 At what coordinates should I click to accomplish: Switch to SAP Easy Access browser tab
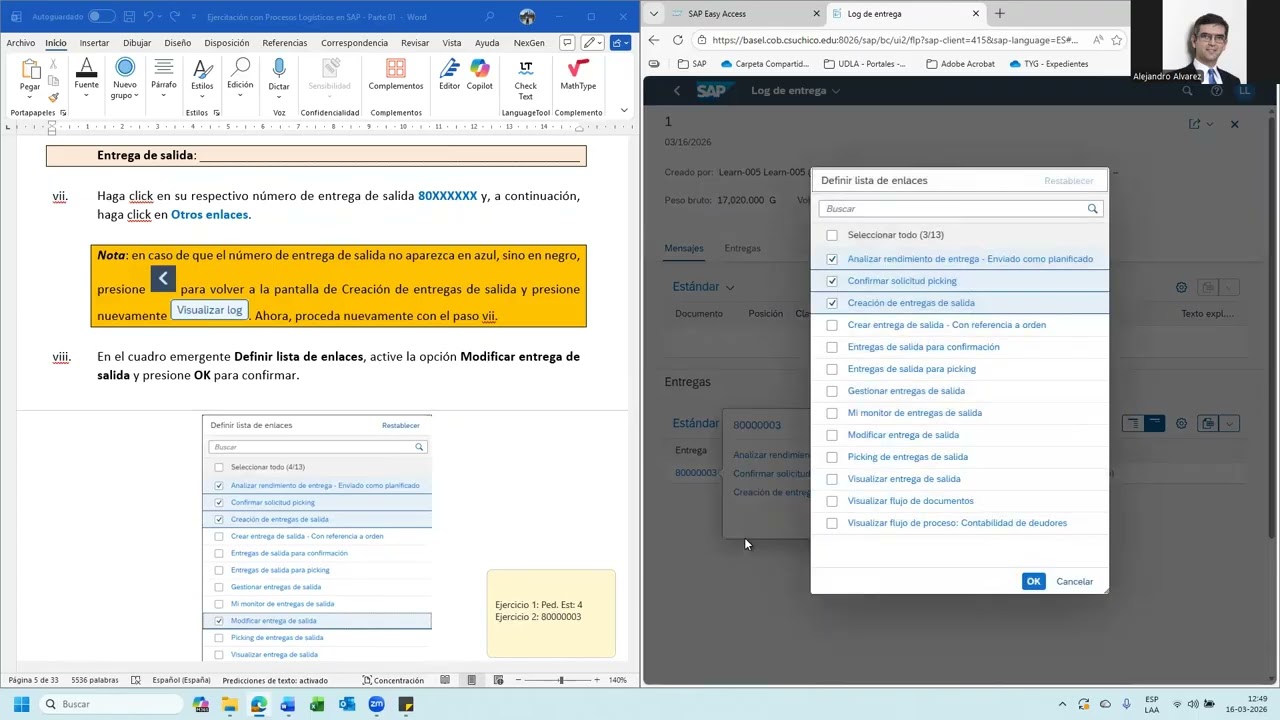737,14
